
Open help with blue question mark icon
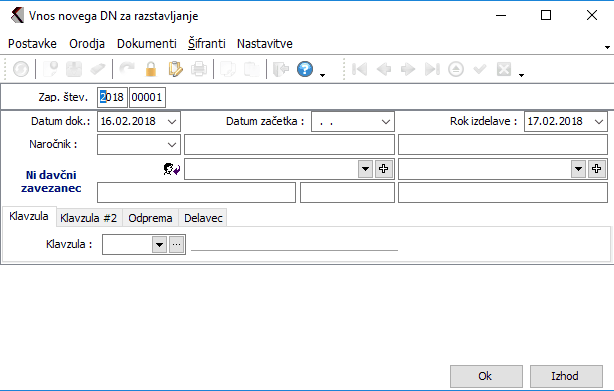305,69
